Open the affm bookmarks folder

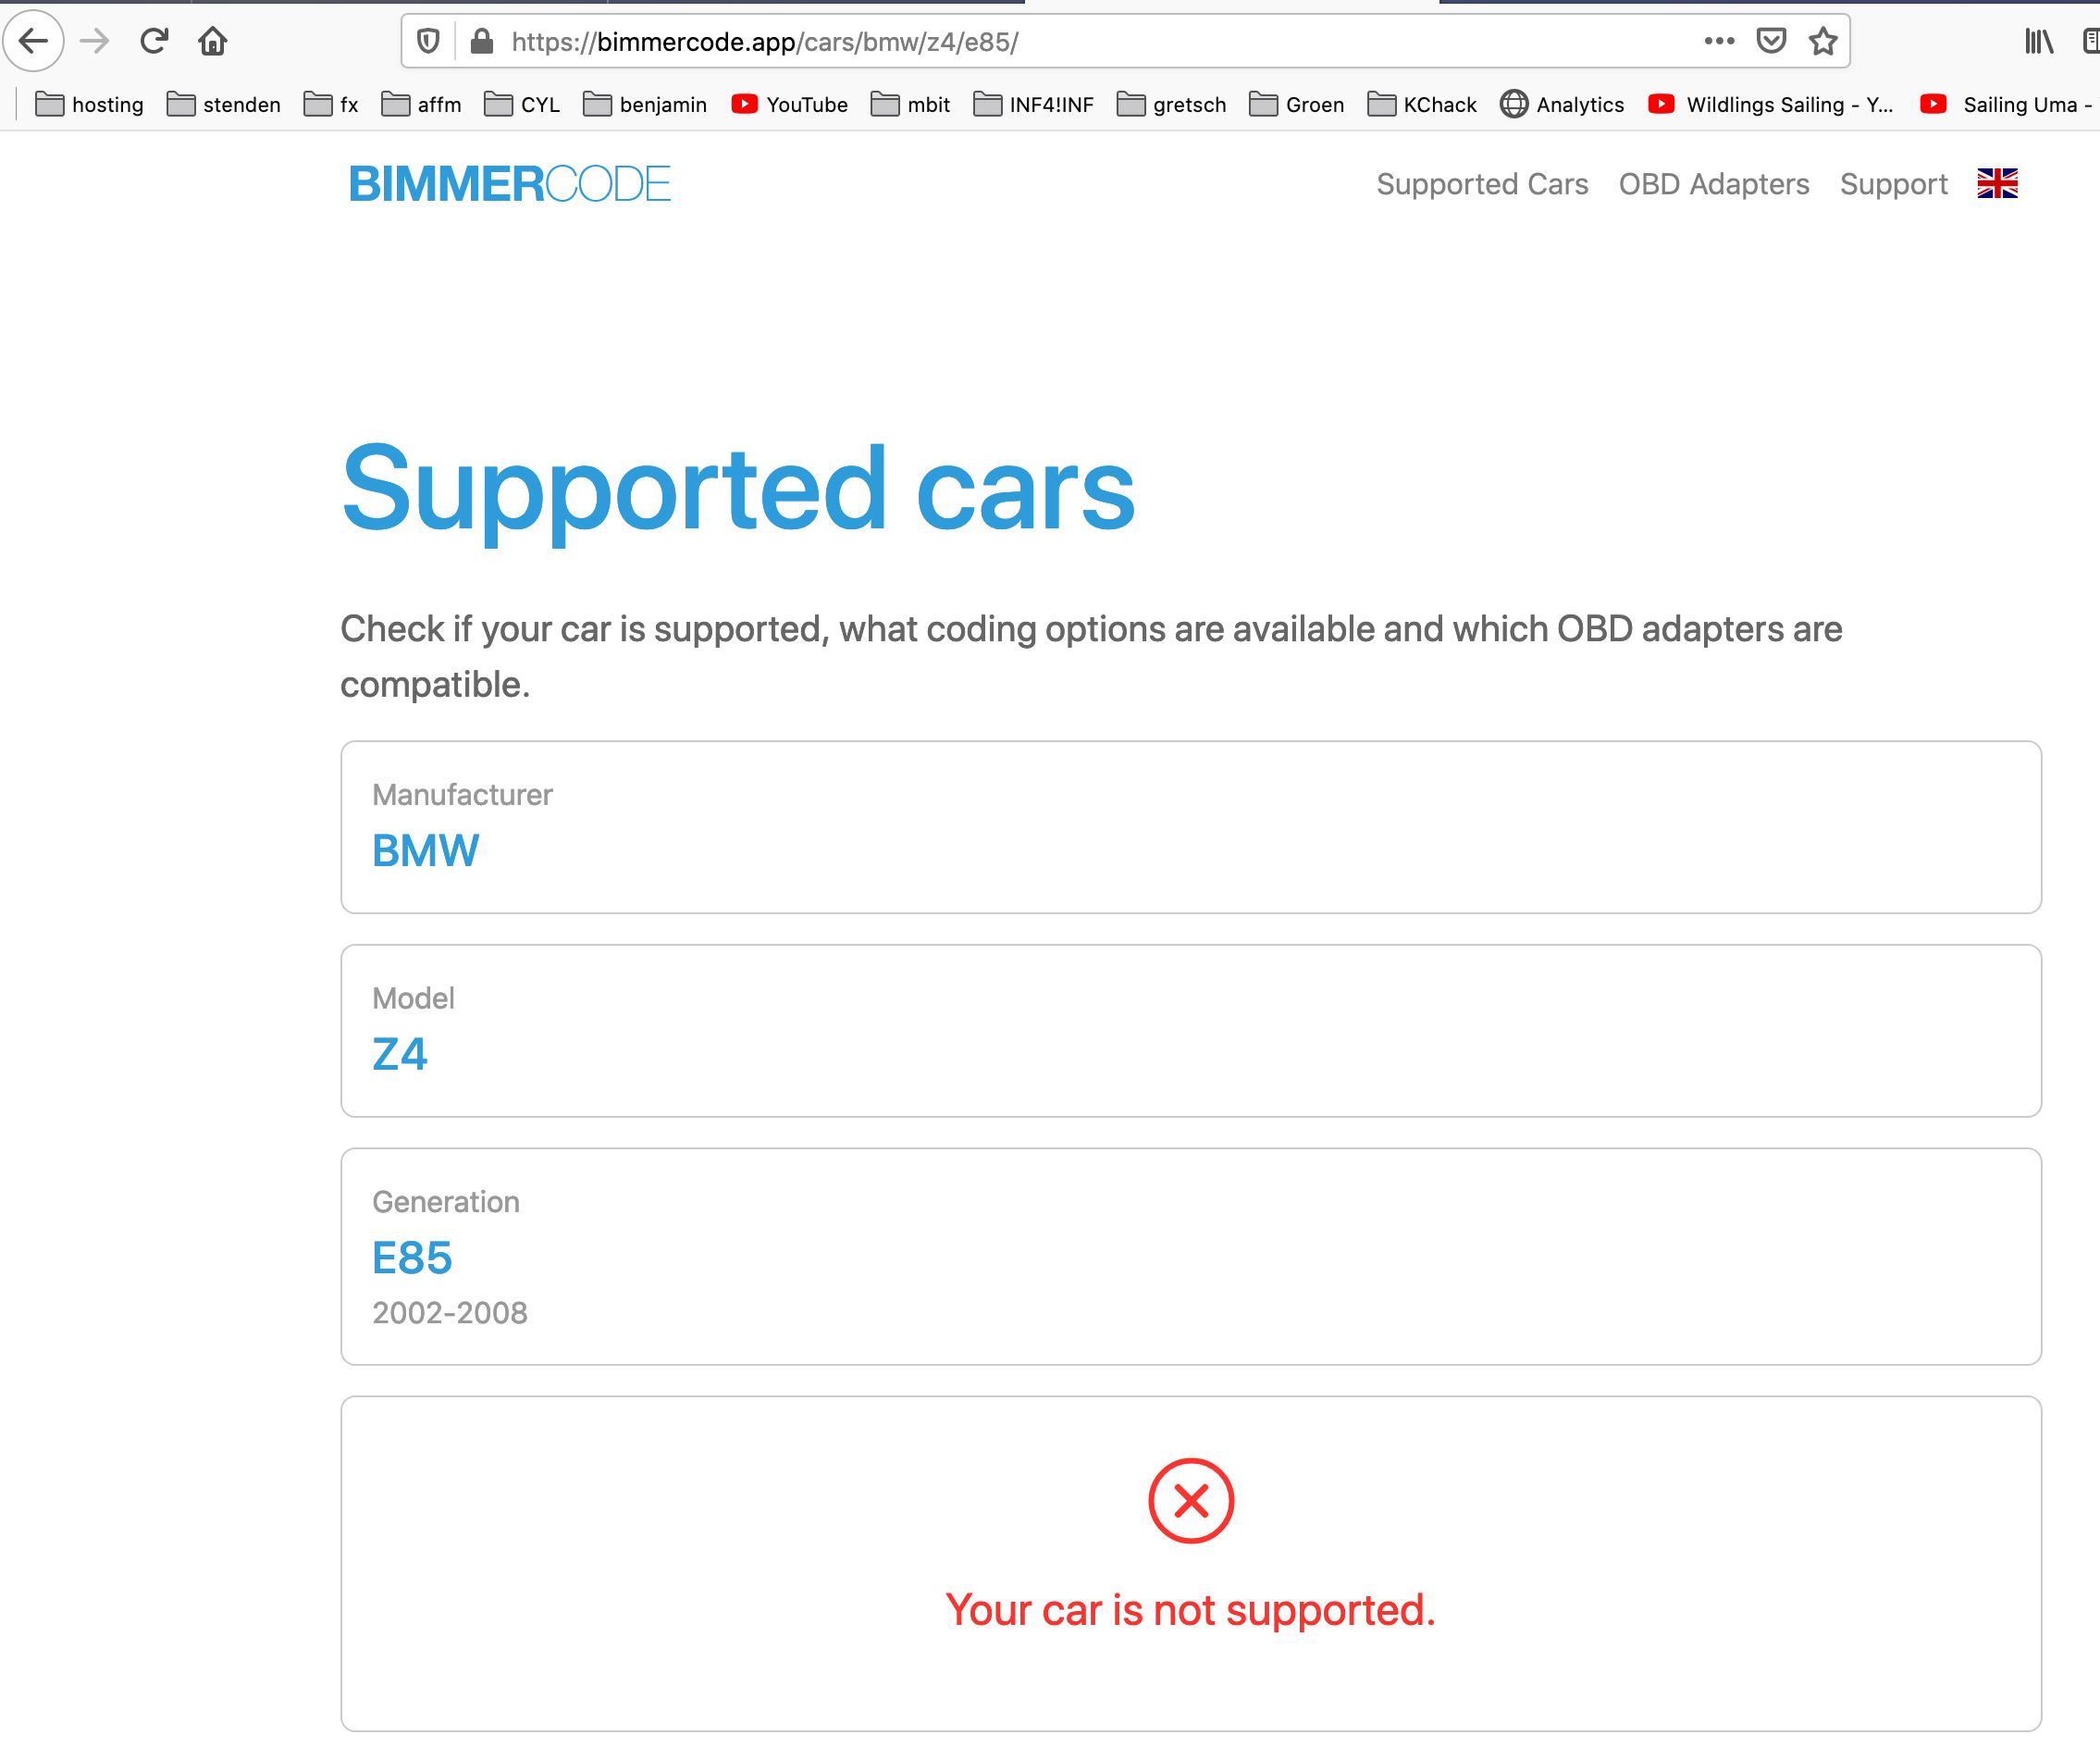421,104
